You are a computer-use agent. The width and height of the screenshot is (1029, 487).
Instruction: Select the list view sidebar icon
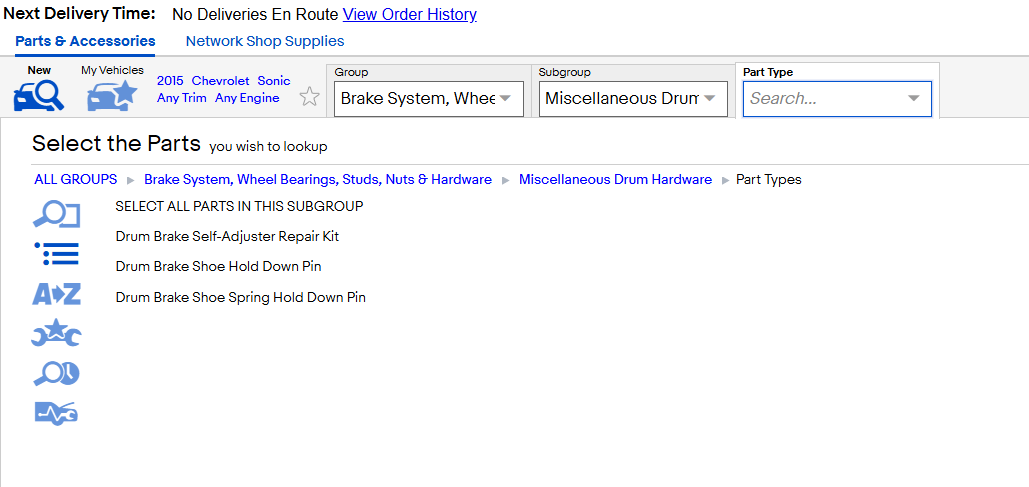(x=56, y=254)
